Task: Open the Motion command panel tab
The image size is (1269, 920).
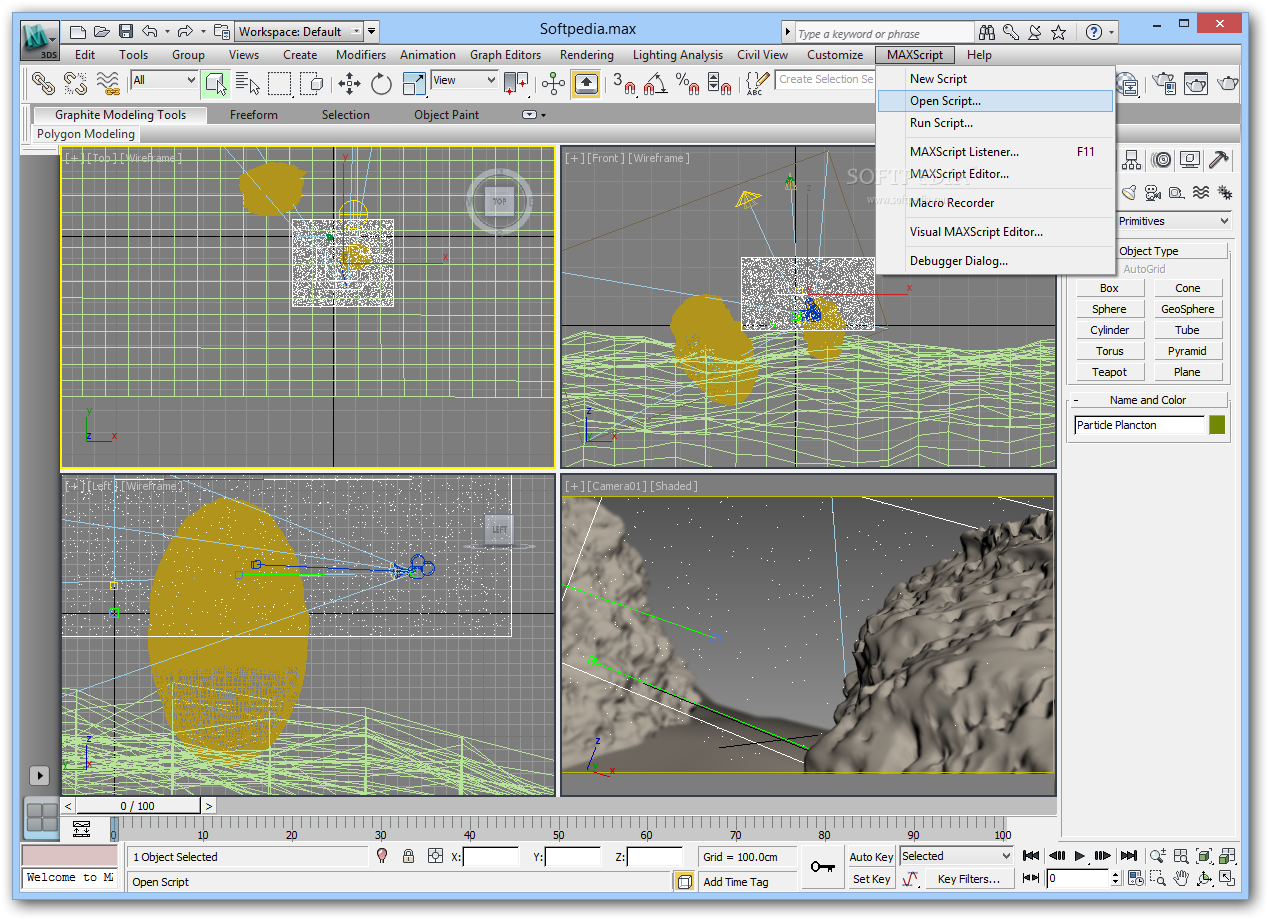Action: pos(1160,160)
